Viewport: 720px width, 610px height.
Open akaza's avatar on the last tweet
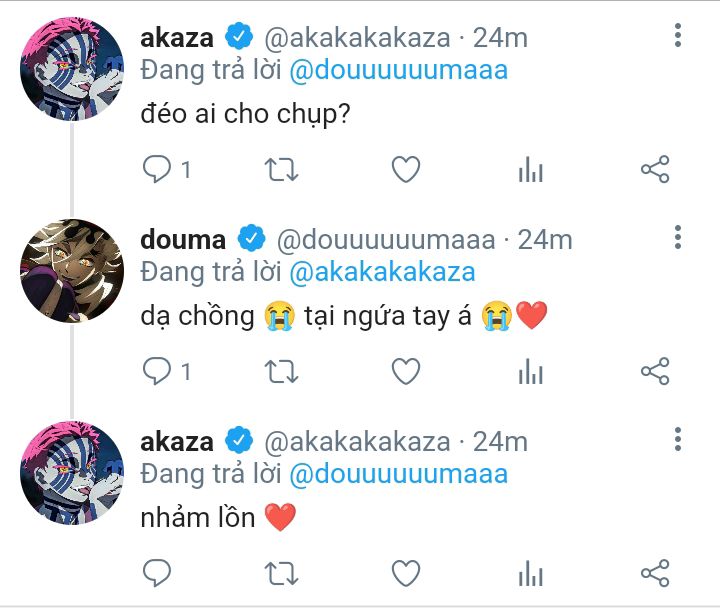pyautogui.click(x=72, y=473)
